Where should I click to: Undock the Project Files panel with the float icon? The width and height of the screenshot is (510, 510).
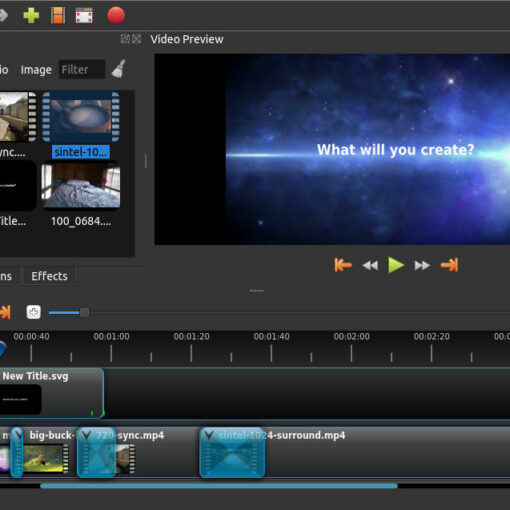coord(125,39)
